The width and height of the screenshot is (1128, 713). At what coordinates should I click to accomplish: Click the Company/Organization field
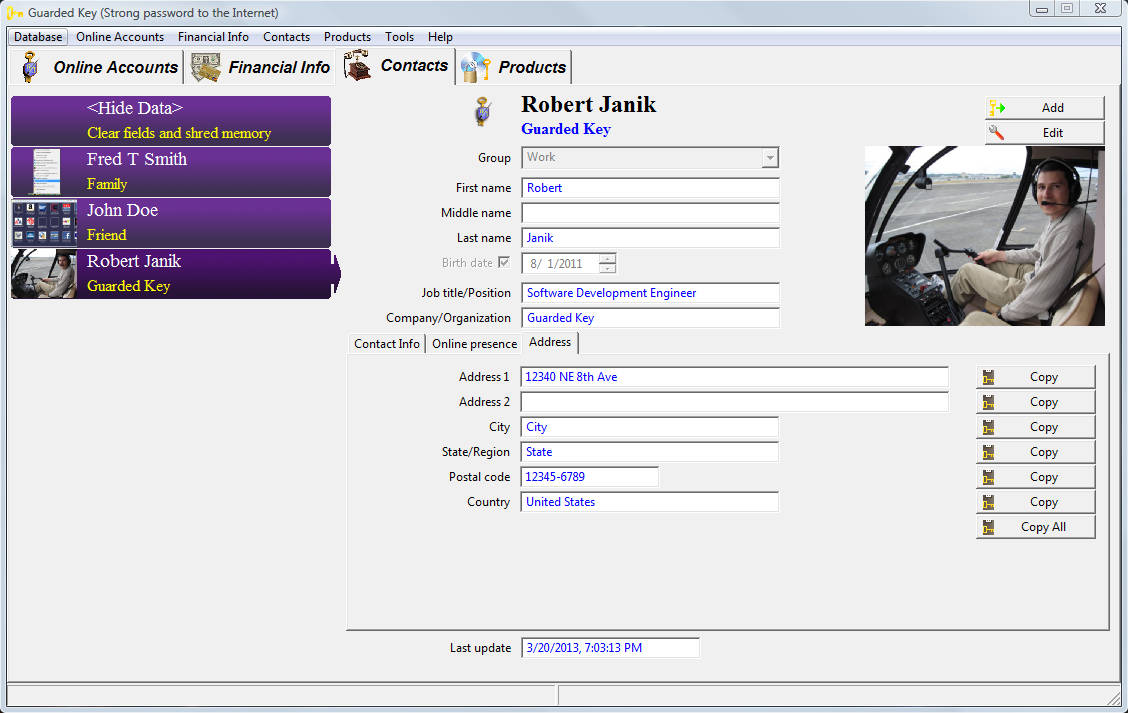650,318
